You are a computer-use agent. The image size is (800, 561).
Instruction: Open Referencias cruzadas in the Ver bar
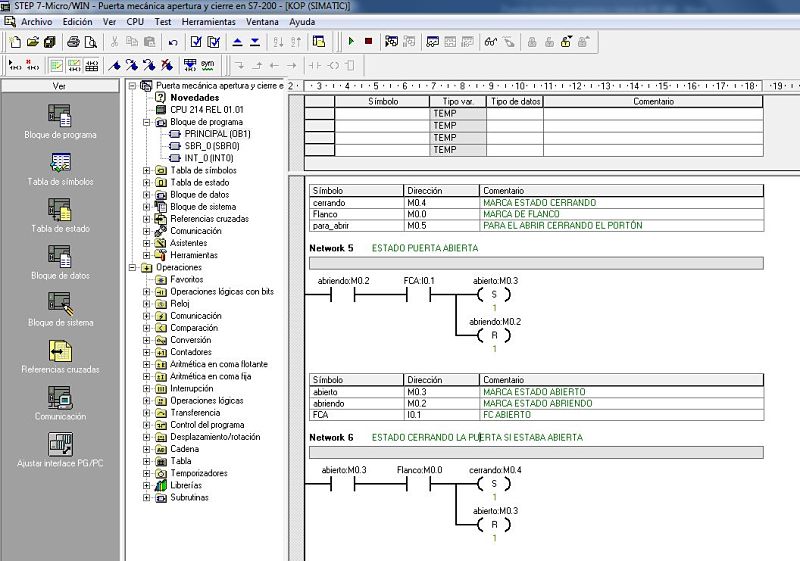point(60,356)
